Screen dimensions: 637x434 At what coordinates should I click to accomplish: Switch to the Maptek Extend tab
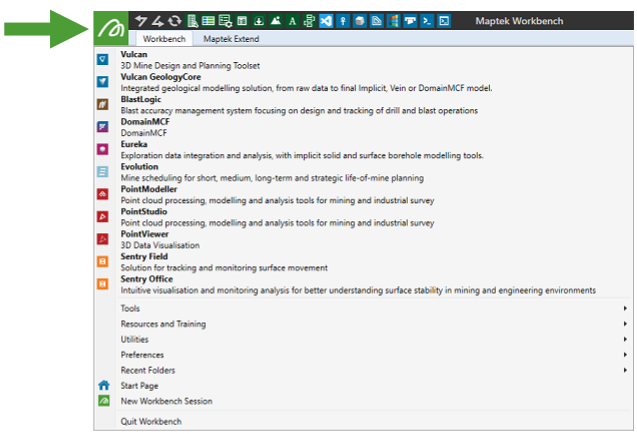[x=231, y=39]
